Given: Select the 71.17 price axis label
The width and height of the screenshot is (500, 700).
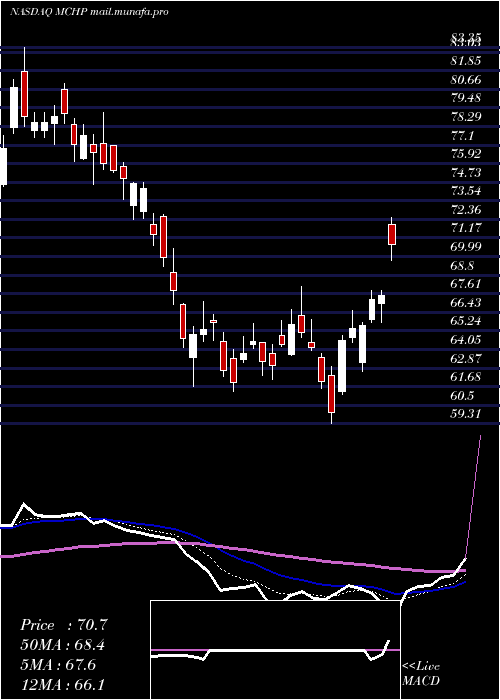Looking at the screenshot, I should tap(465, 228).
